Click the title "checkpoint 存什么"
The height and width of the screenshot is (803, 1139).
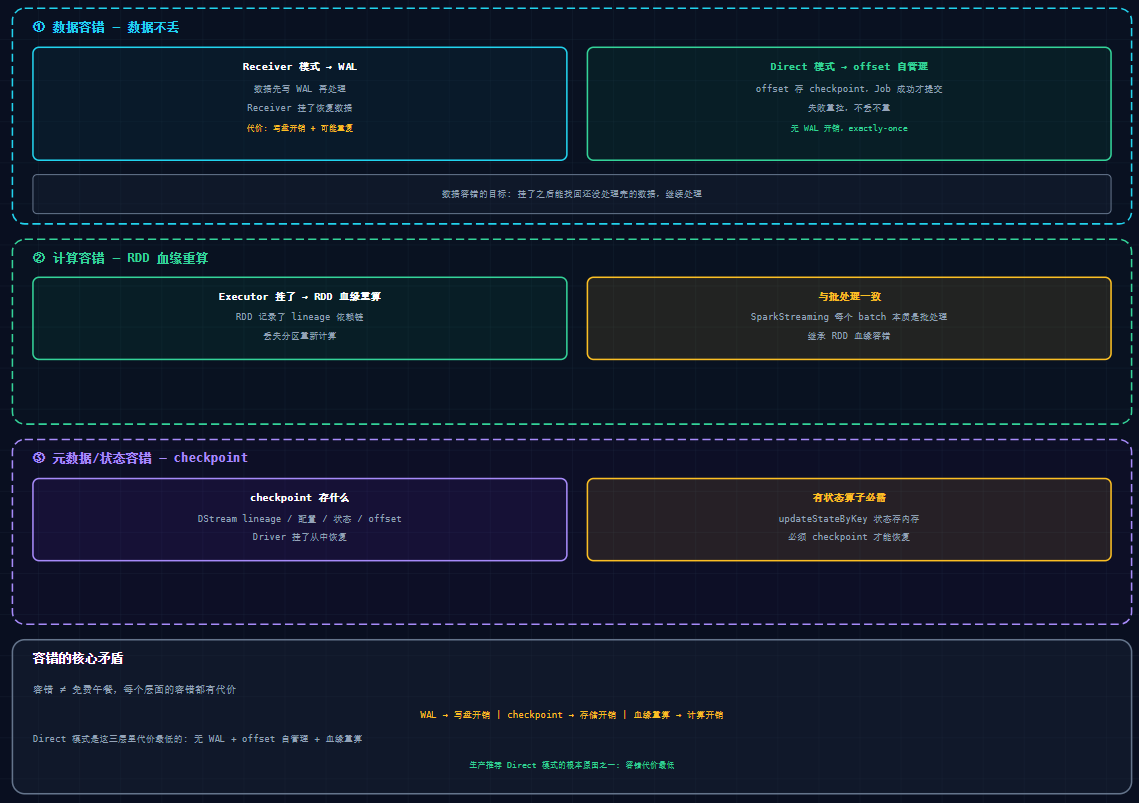(x=299, y=498)
